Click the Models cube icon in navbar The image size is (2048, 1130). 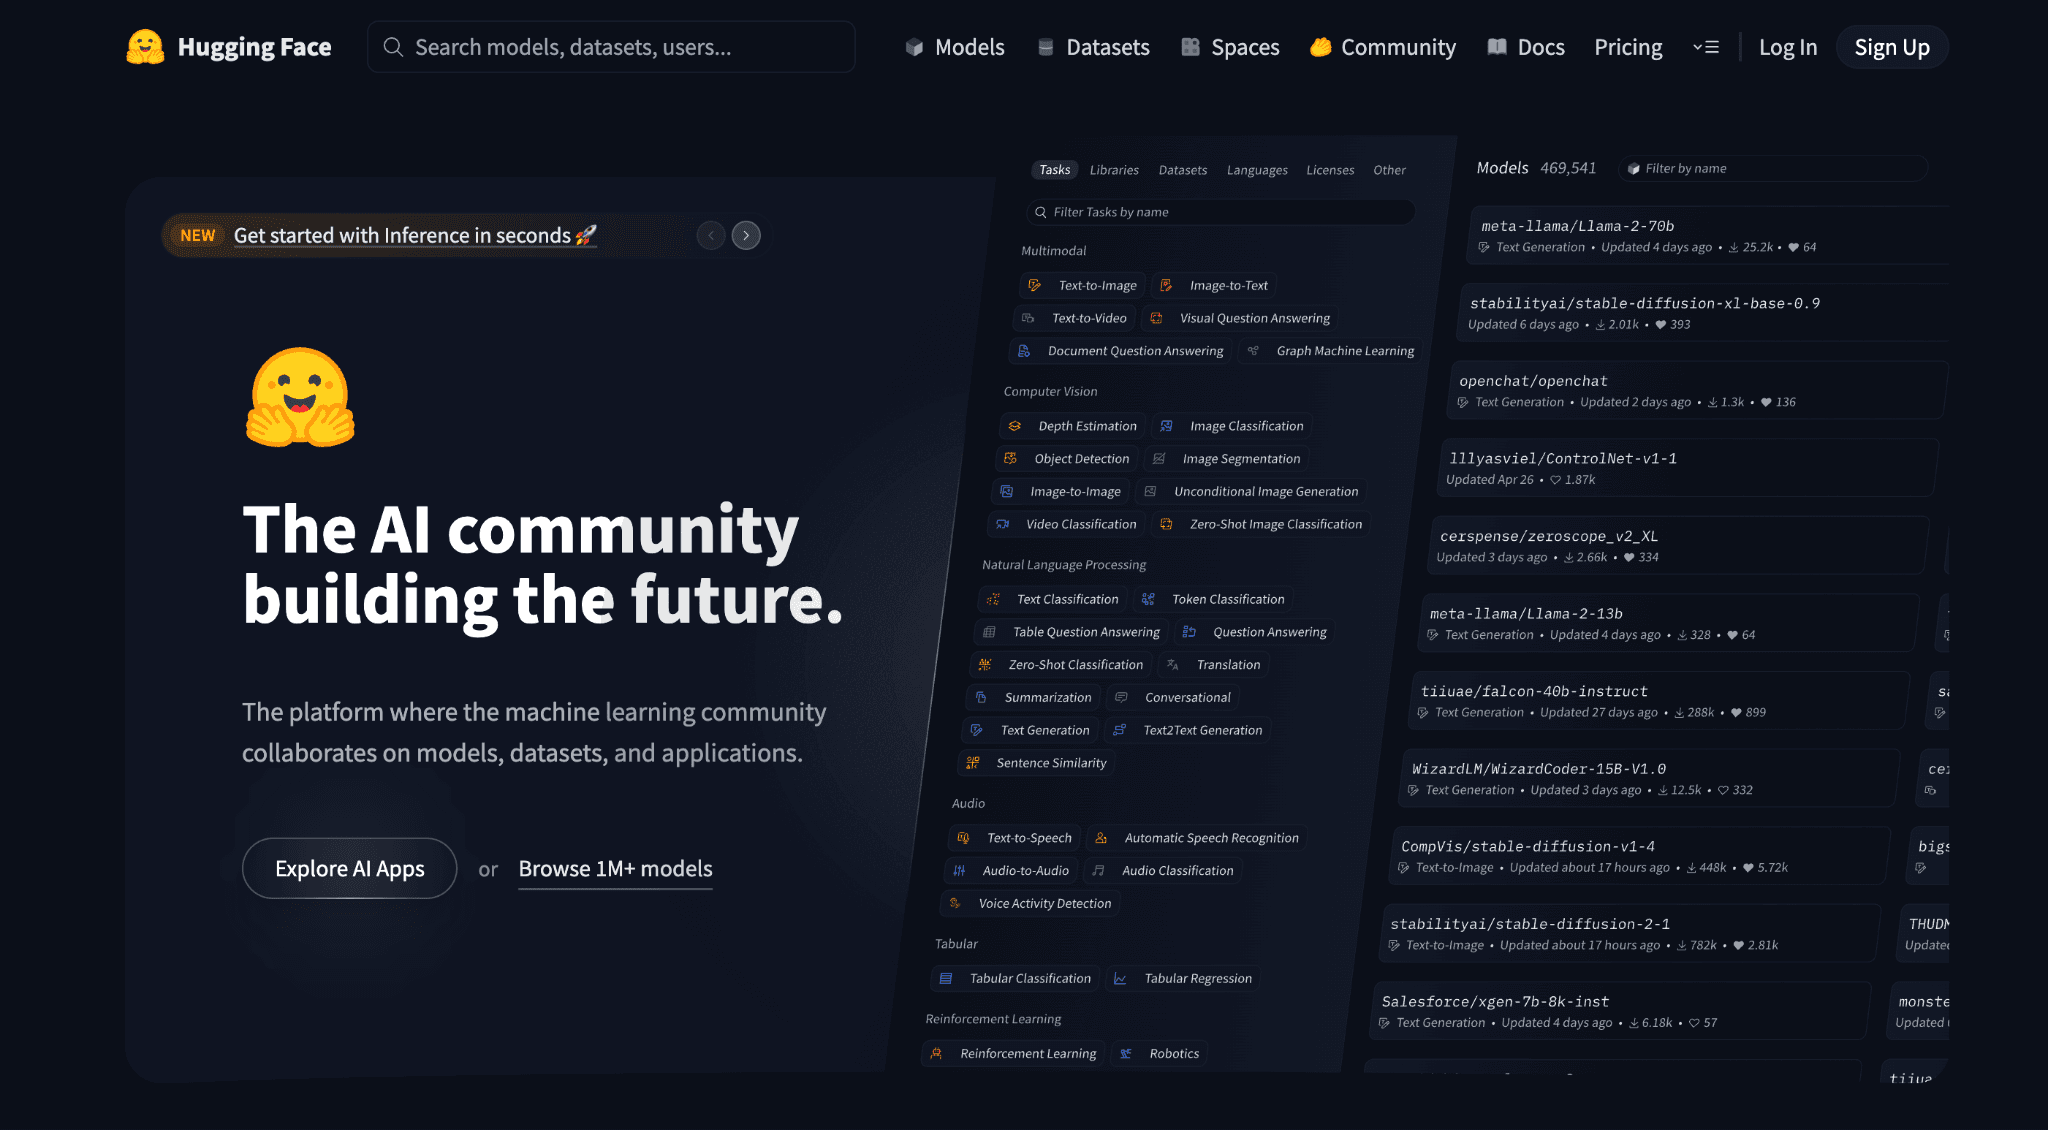[x=914, y=47]
